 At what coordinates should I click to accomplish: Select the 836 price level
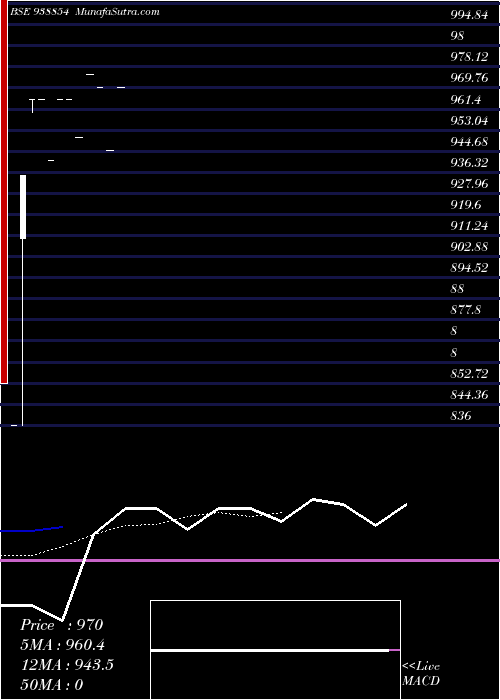tap(461, 417)
